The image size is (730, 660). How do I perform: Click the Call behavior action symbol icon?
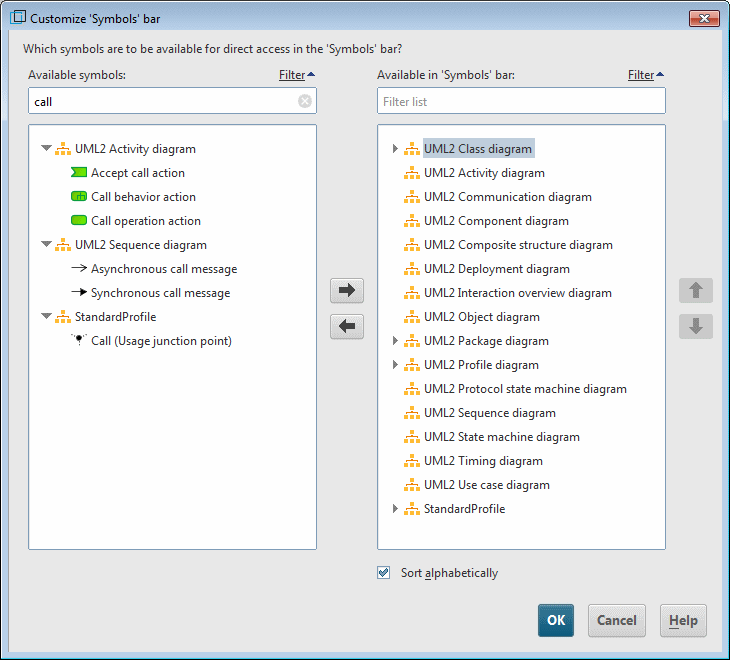tap(79, 196)
